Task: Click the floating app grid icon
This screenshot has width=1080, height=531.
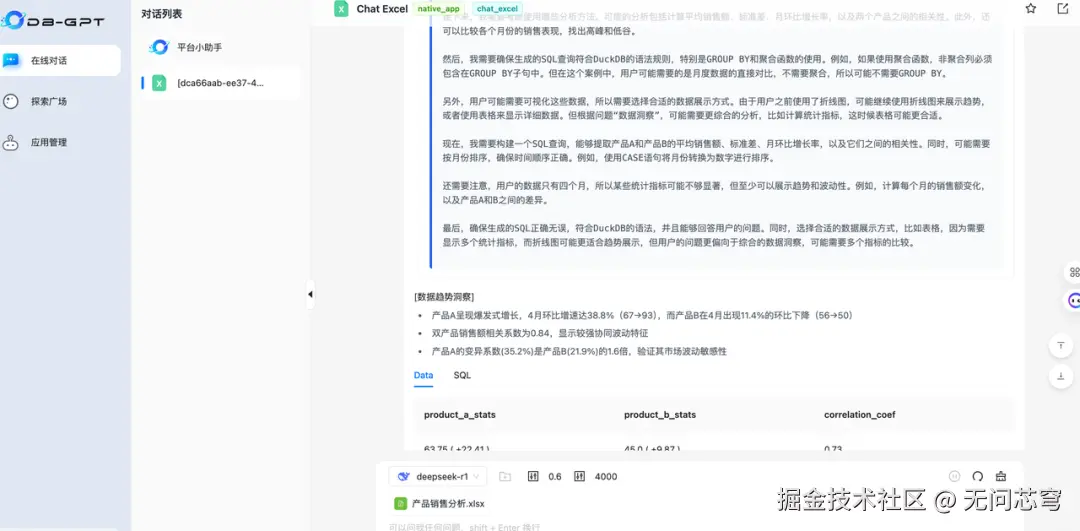Action: click(1073, 272)
